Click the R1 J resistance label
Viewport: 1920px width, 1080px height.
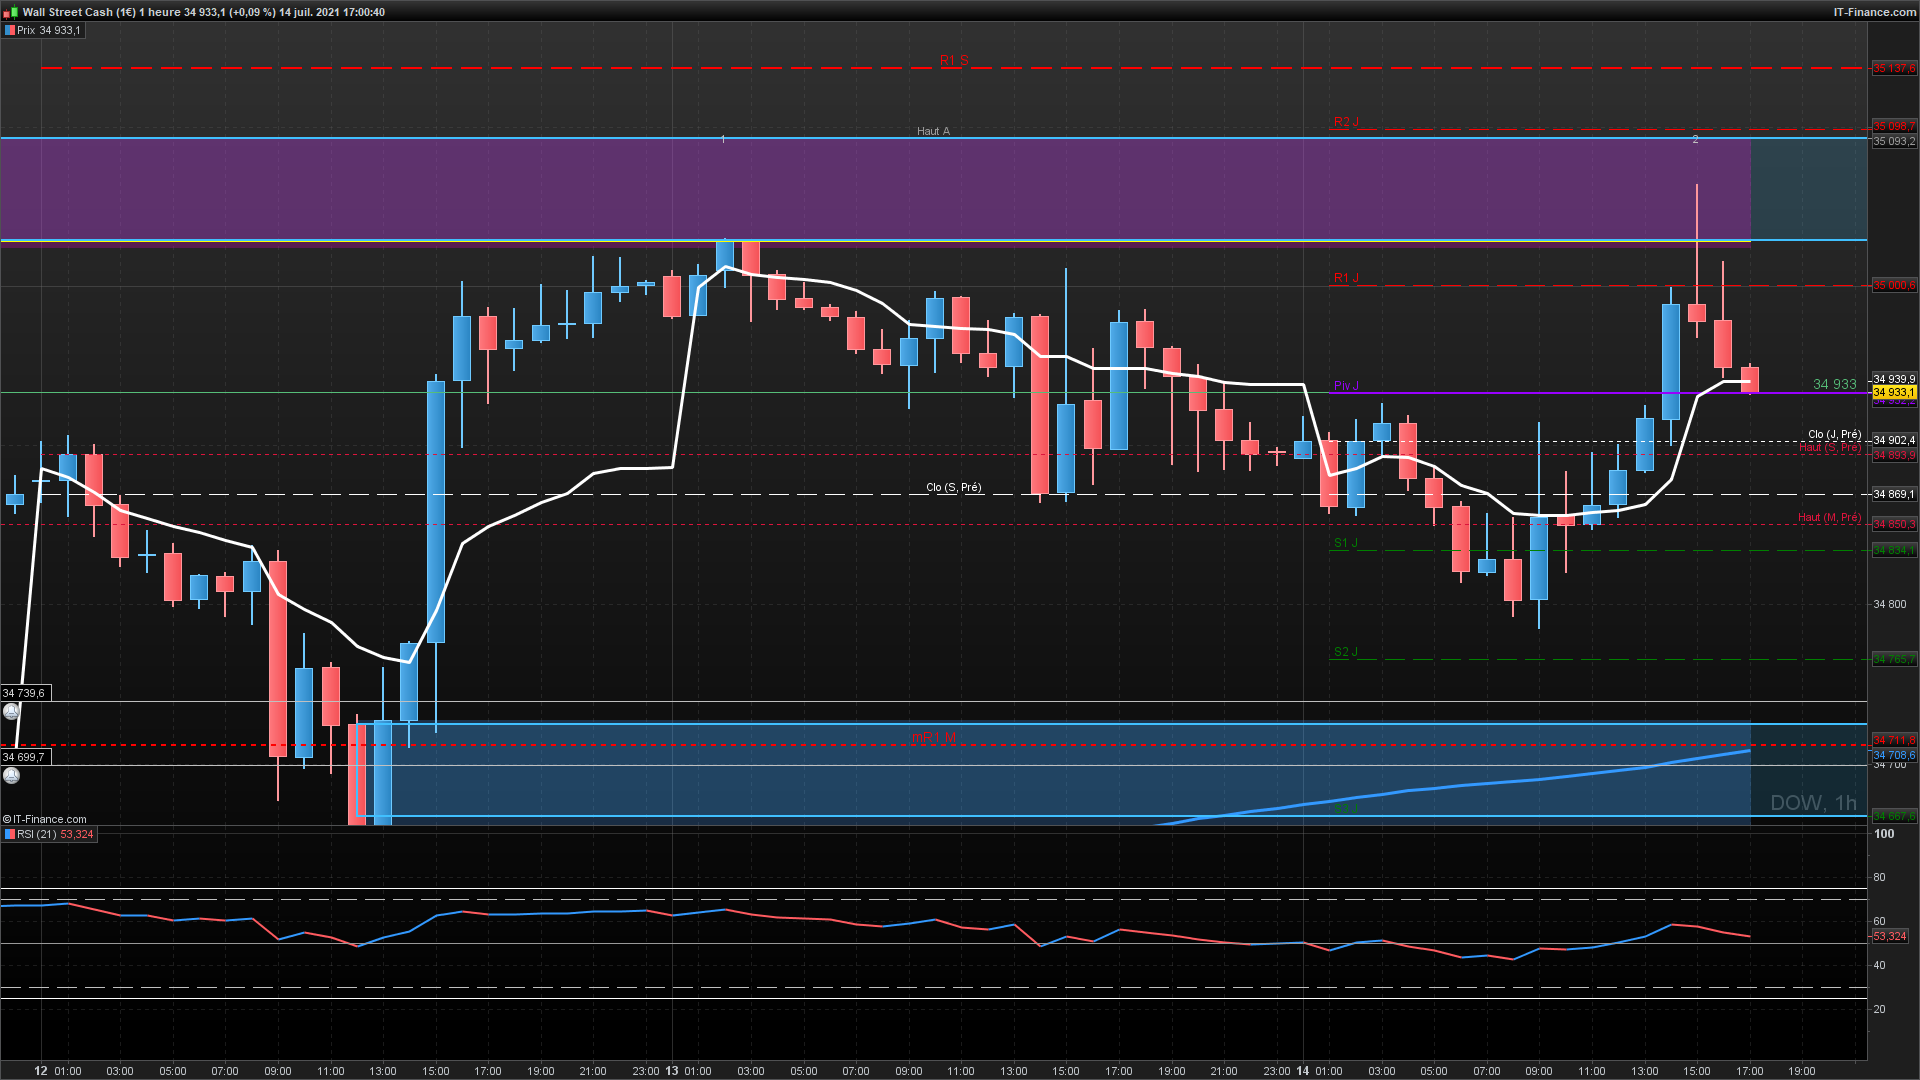click(1345, 278)
